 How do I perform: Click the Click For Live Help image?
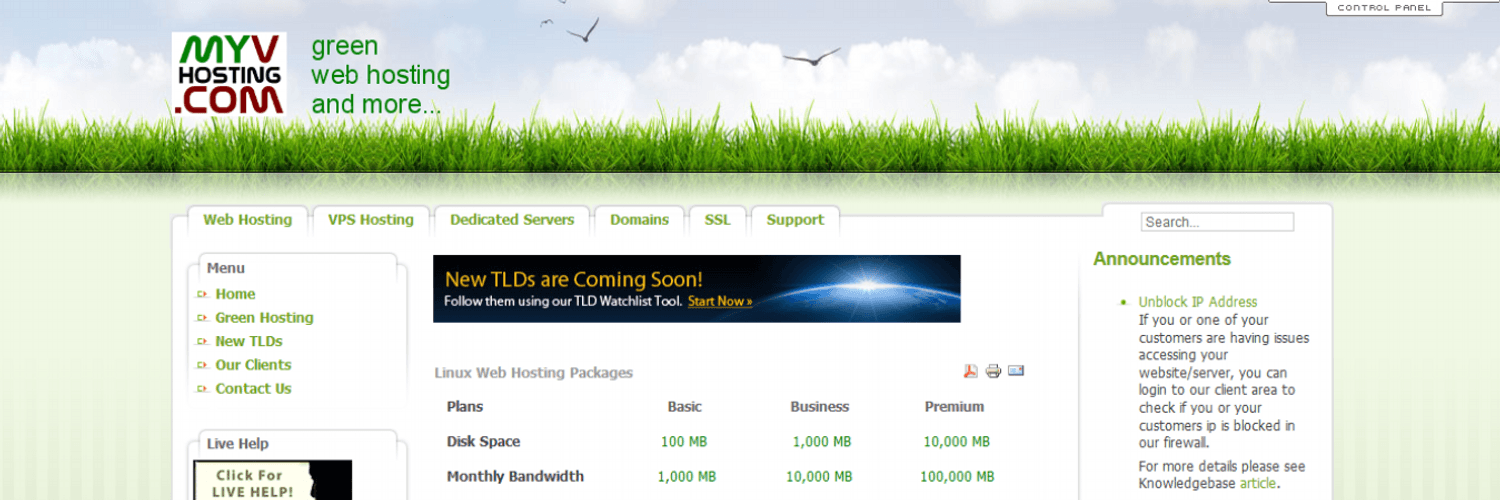[273, 480]
